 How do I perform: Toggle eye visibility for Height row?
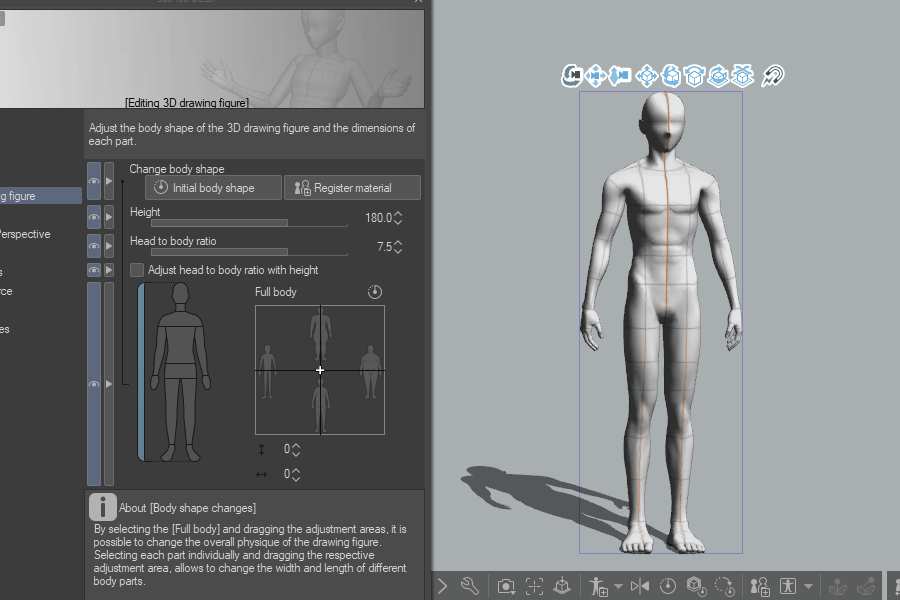tap(94, 218)
